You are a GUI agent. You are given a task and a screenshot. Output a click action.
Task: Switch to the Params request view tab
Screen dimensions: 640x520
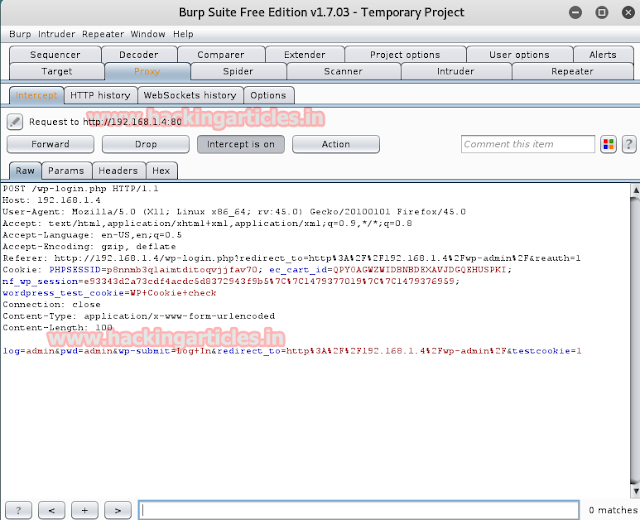[66, 171]
